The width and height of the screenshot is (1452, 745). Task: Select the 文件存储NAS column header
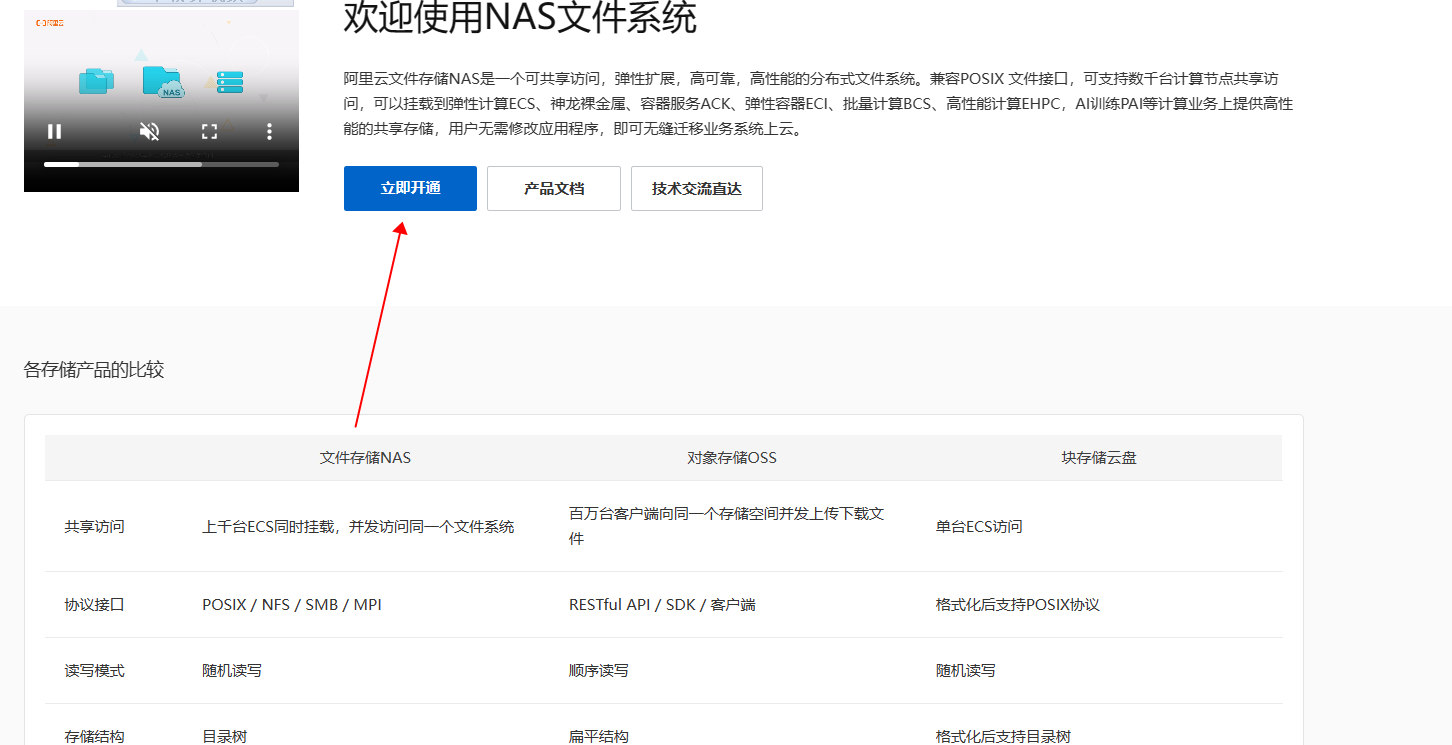coord(365,458)
